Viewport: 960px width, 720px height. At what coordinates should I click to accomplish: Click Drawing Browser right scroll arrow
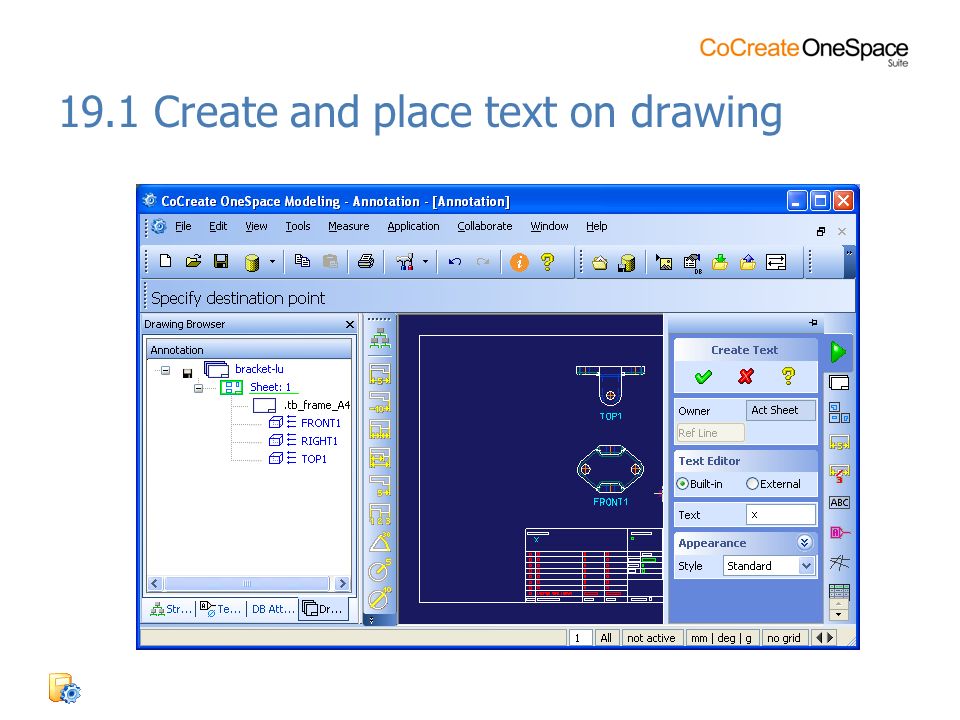pos(342,583)
